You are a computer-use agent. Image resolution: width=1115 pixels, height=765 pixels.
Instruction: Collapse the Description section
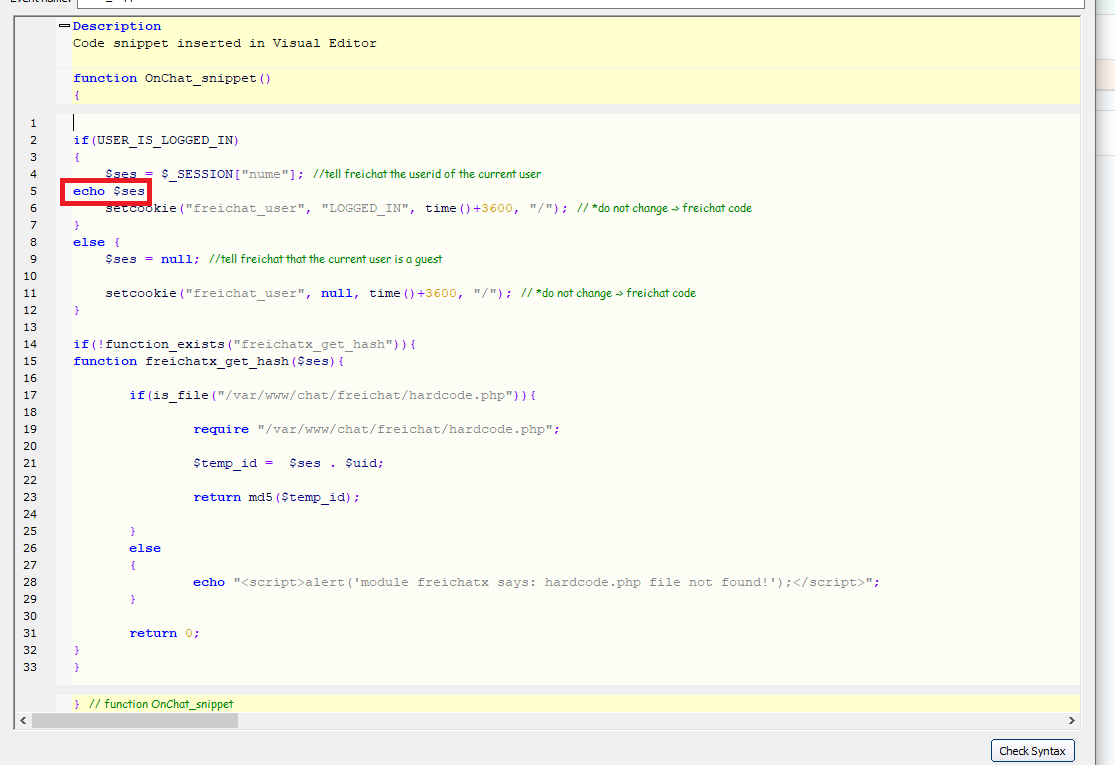64,26
